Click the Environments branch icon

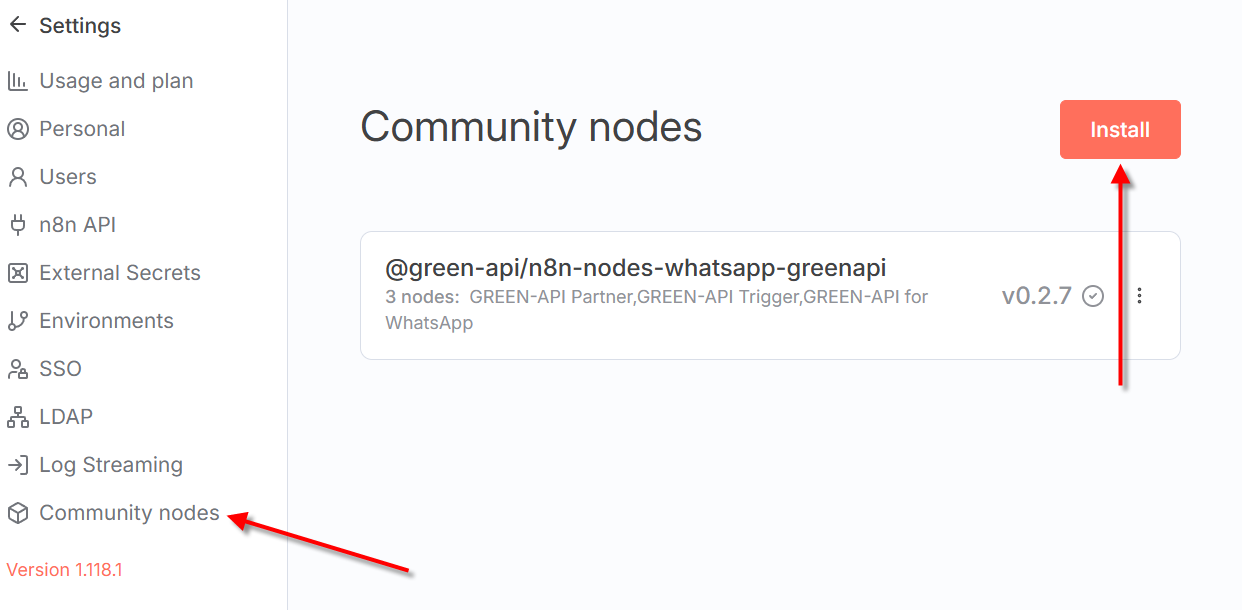pos(17,321)
